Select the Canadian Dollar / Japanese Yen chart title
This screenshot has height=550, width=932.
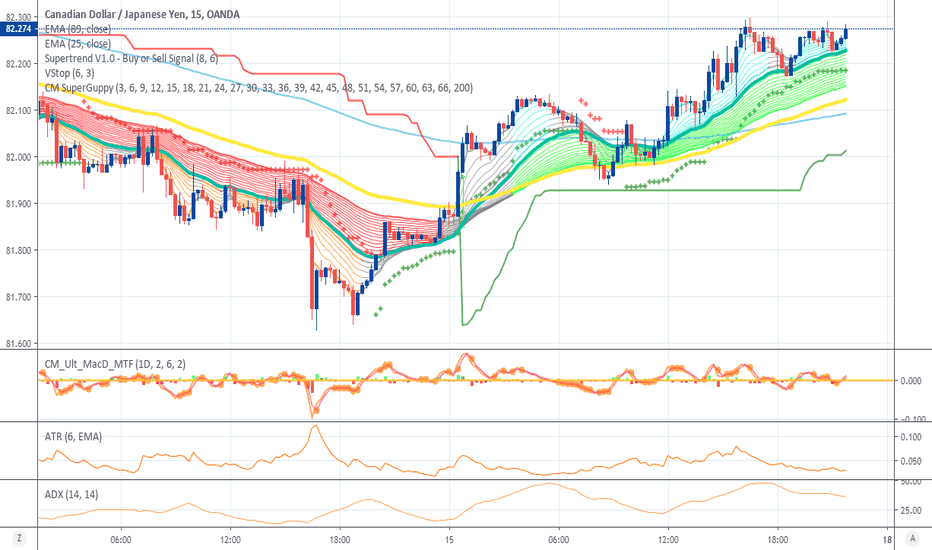pyautogui.click(x=125, y=15)
